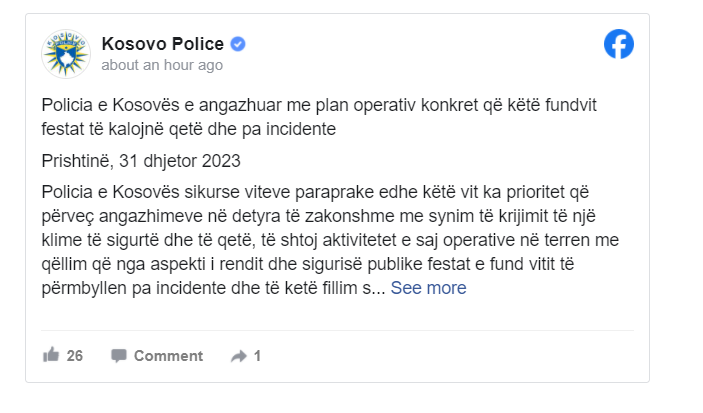703x413 pixels.
Task: Click the truncated text 'përmbyllen pa incidente dhe'
Action: coord(213,288)
